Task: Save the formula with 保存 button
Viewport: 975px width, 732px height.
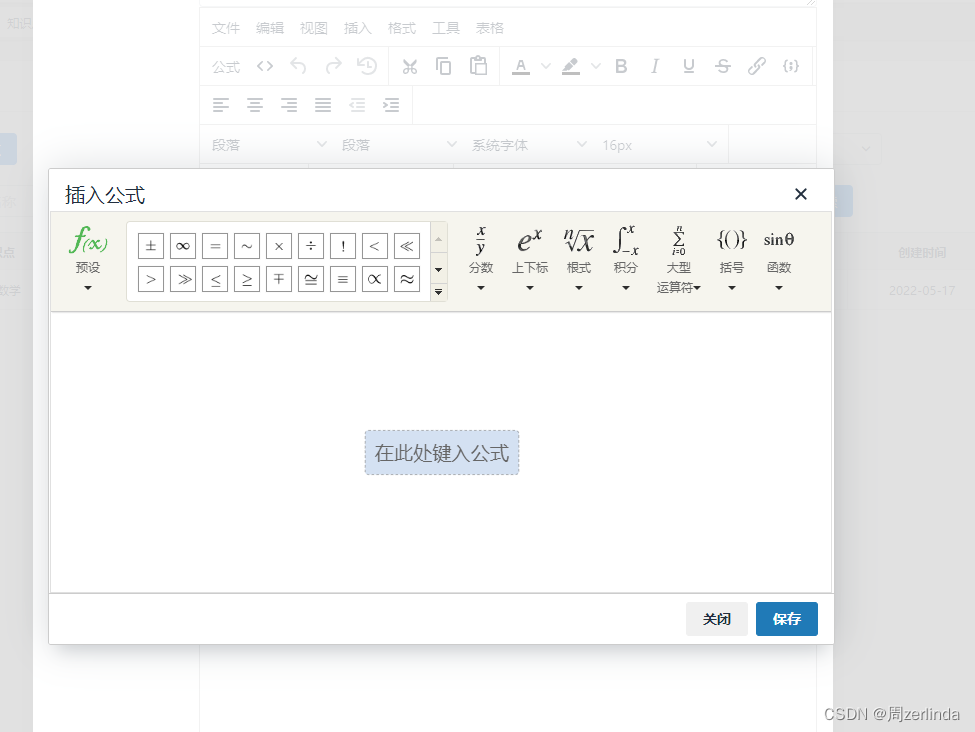Action: pos(786,619)
